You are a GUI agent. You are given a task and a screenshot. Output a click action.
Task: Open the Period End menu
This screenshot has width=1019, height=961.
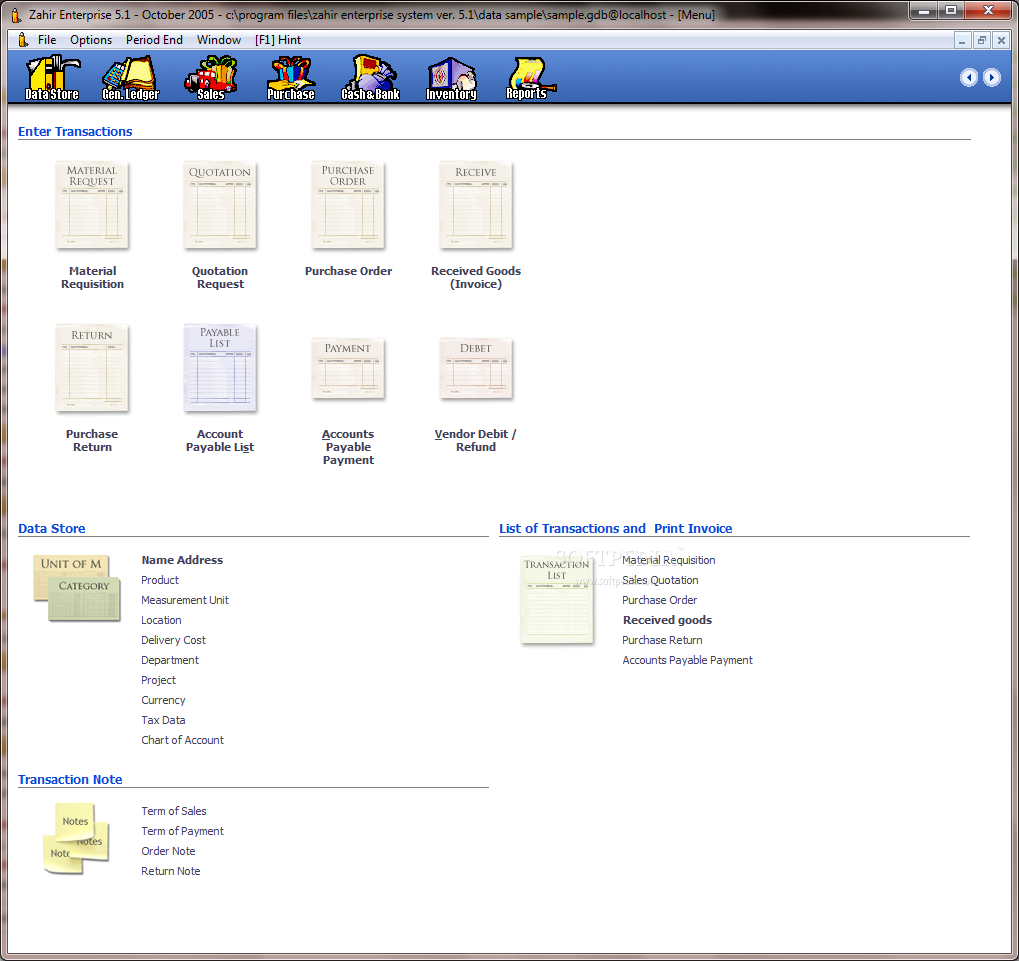click(x=154, y=40)
